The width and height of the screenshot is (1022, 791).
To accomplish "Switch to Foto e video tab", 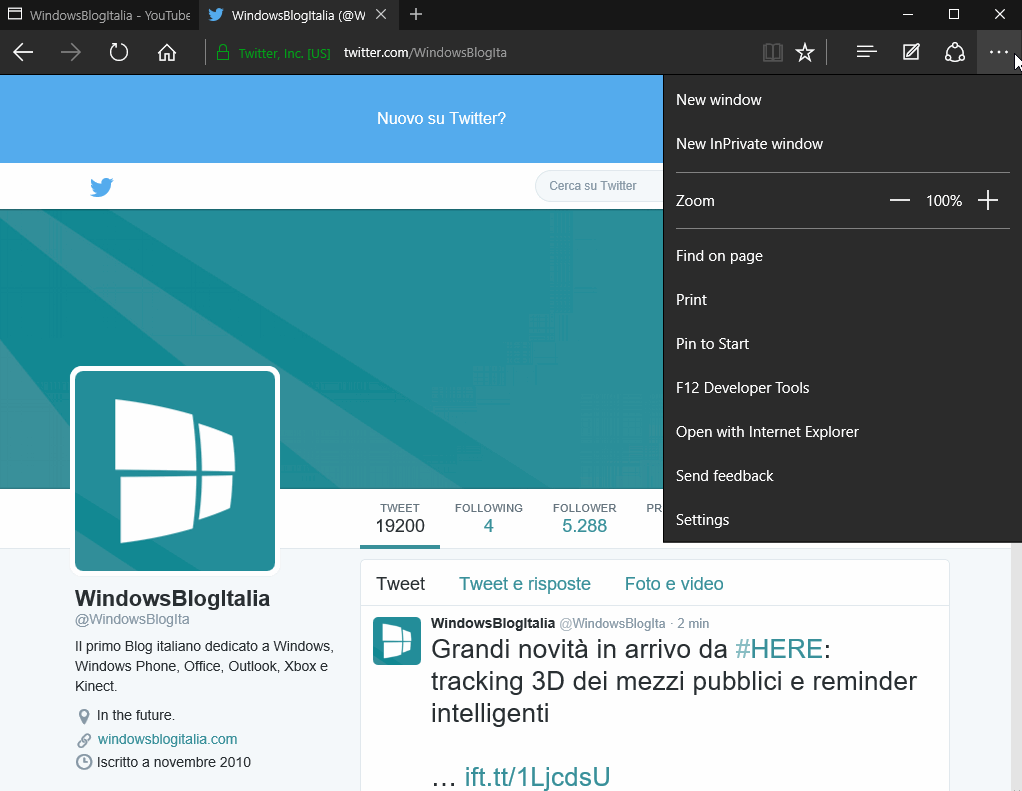I will point(674,584).
